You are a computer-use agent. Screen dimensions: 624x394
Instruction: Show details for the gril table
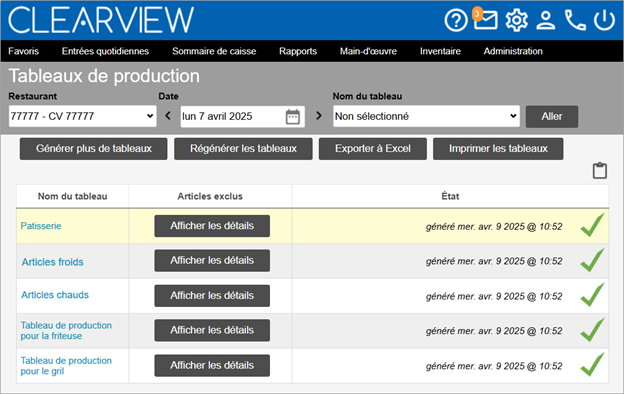click(212, 365)
